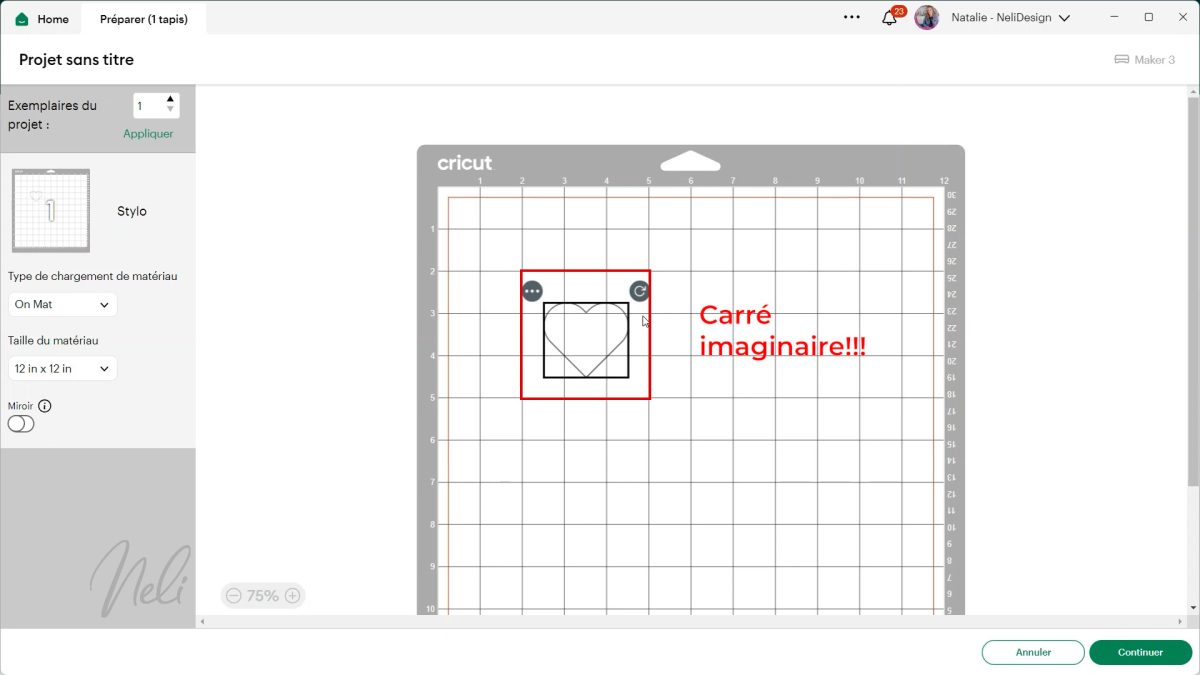Click Natalie's profile avatar
The image size is (1200, 675).
926,17
